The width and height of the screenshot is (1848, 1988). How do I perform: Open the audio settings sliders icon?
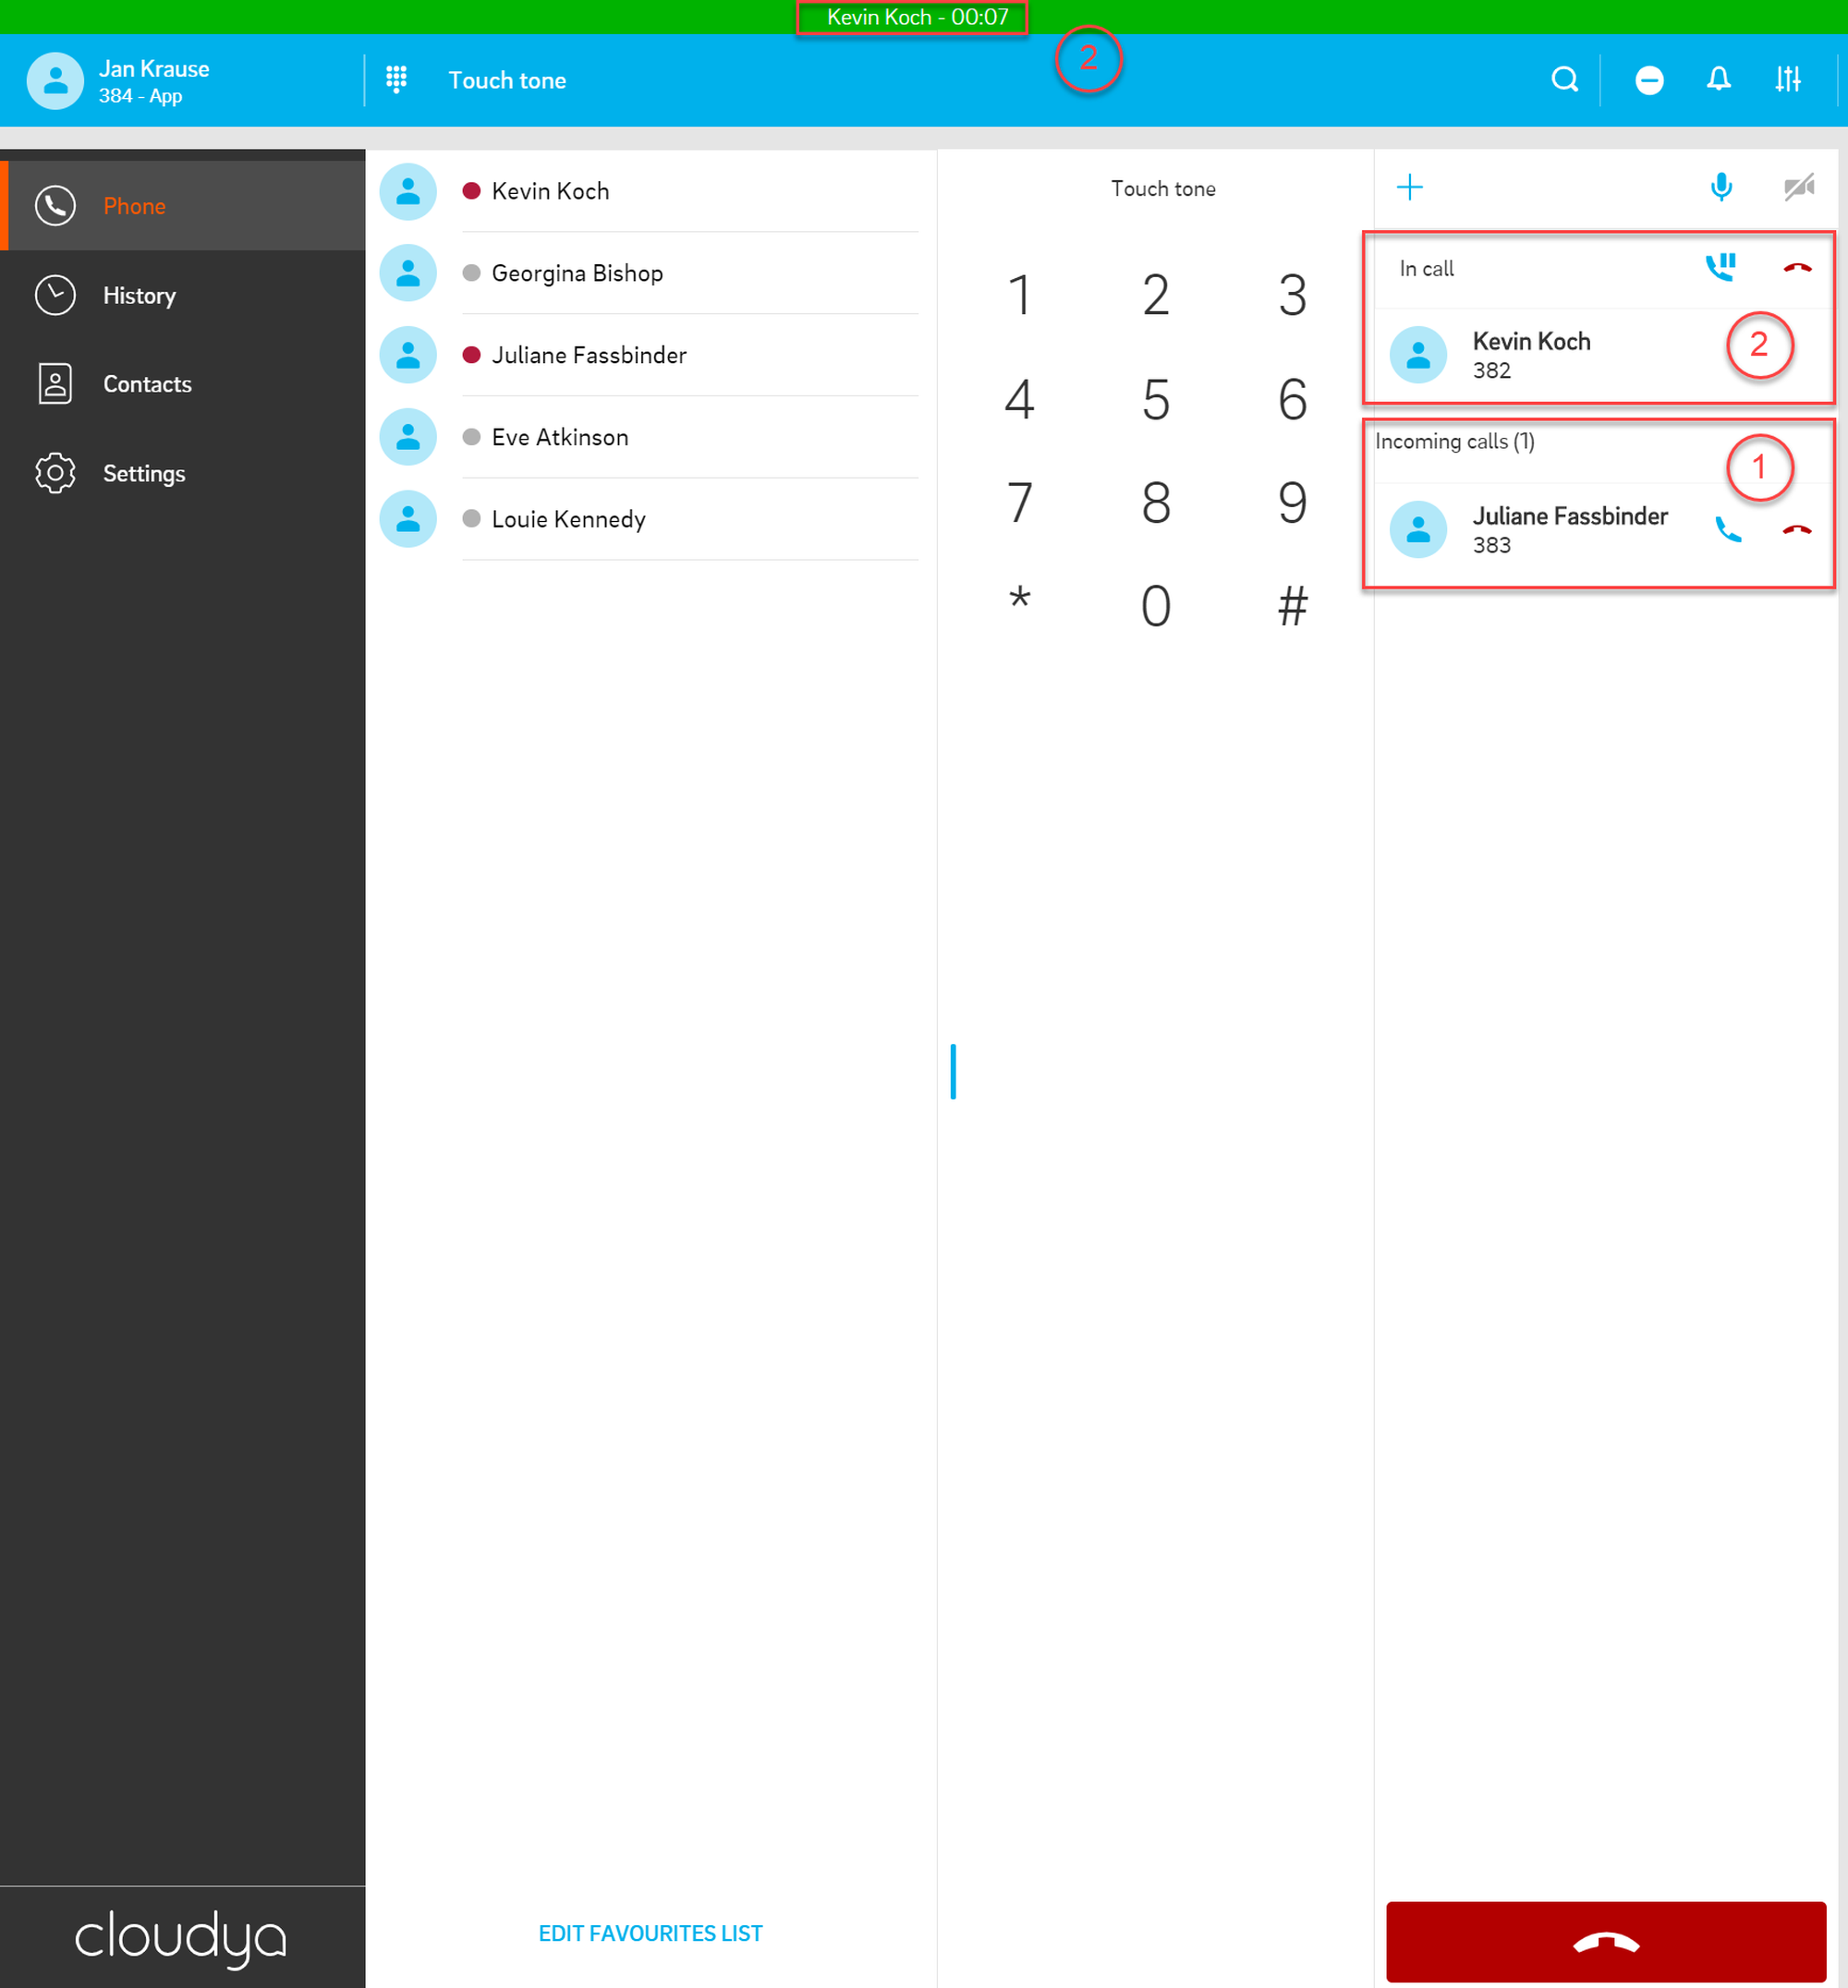(1788, 79)
